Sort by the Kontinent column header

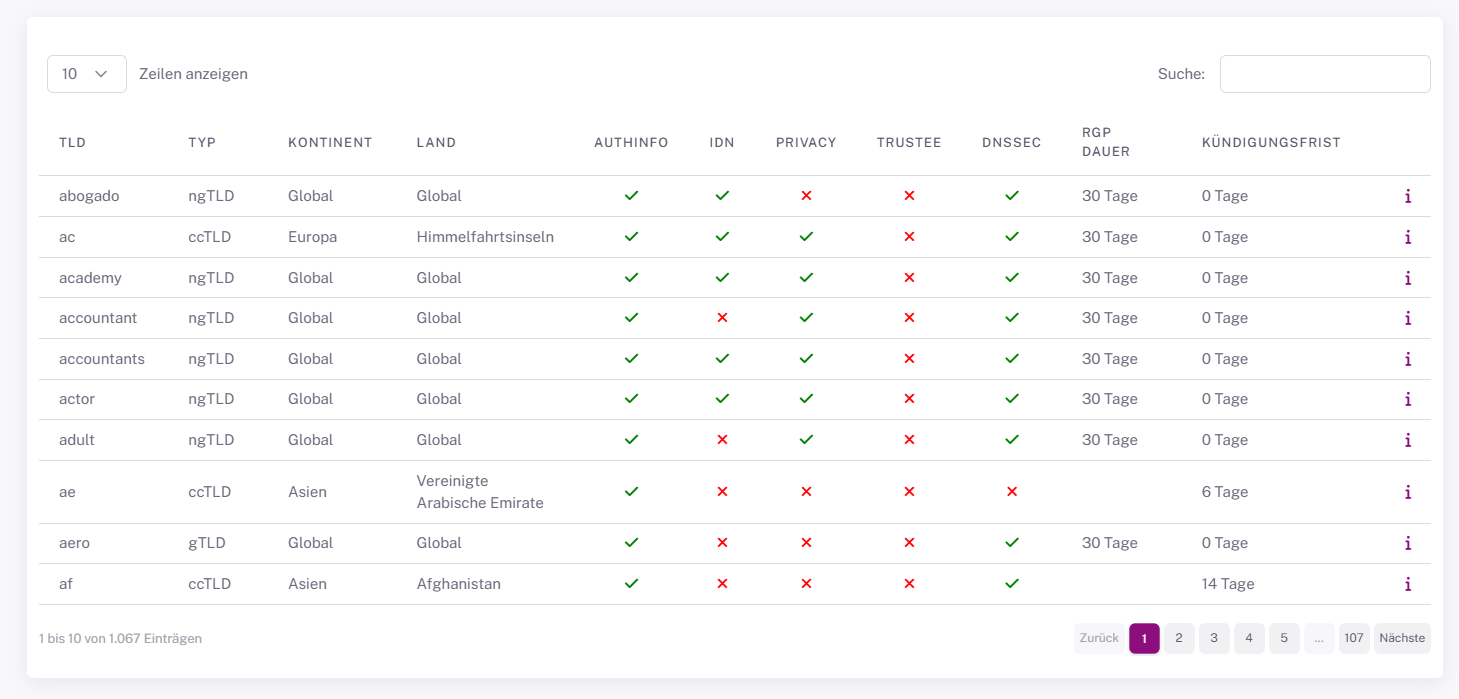pyautogui.click(x=330, y=143)
